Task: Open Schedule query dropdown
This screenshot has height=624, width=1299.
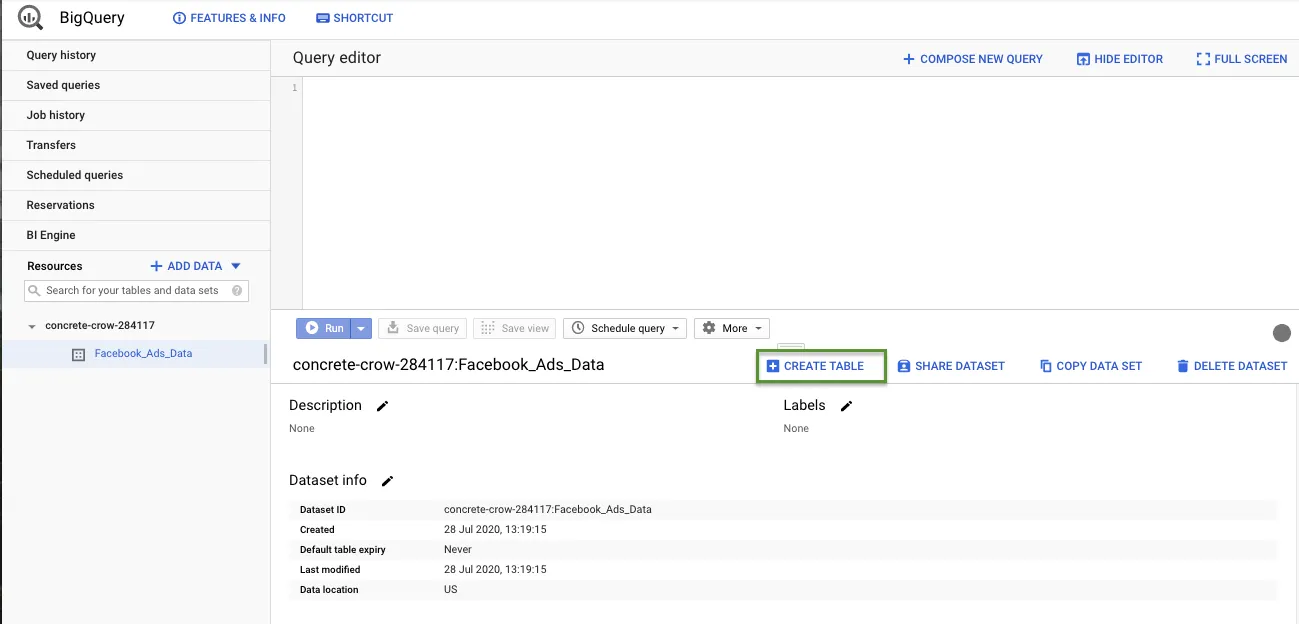Action: 625,328
